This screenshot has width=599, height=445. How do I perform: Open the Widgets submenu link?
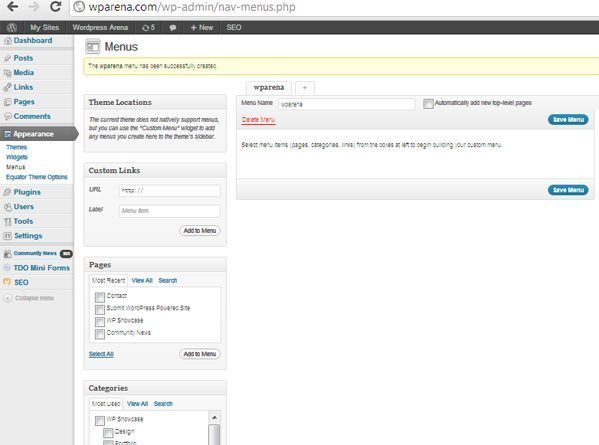[17, 157]
